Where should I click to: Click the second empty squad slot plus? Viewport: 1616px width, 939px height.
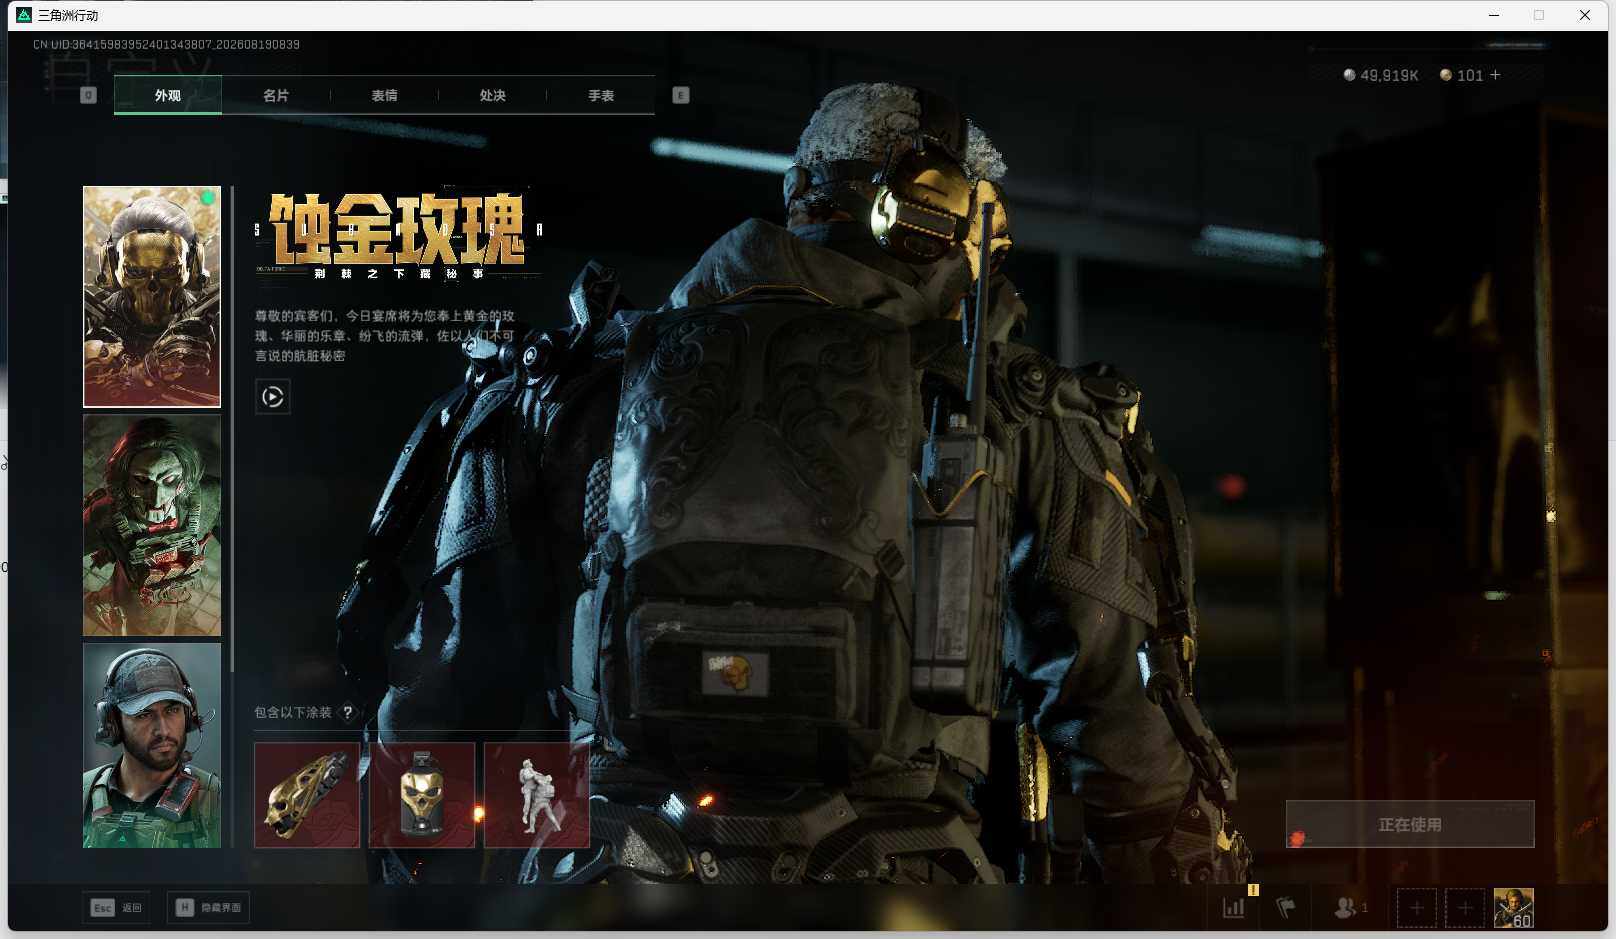1465,907
